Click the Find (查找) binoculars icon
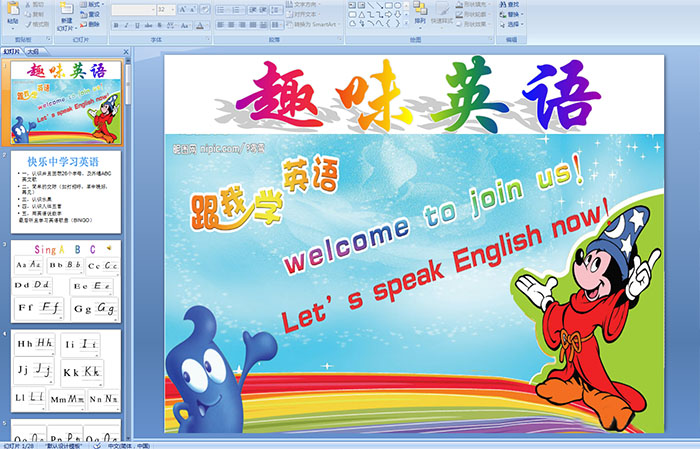 pyautogui.click(x=503, y=4)
